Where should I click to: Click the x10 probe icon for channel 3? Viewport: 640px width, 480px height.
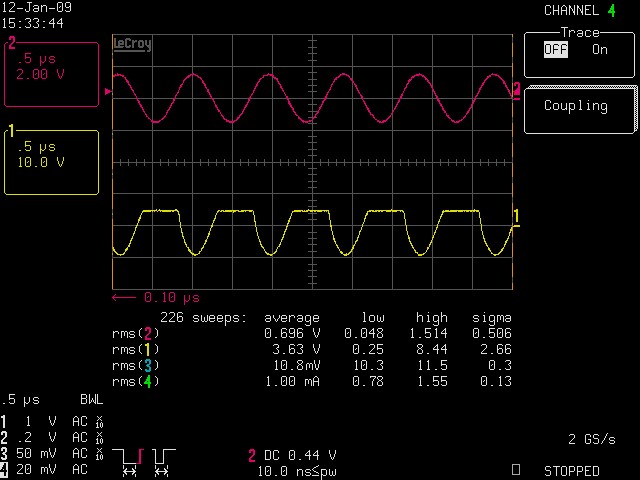(x=99, y=453)
